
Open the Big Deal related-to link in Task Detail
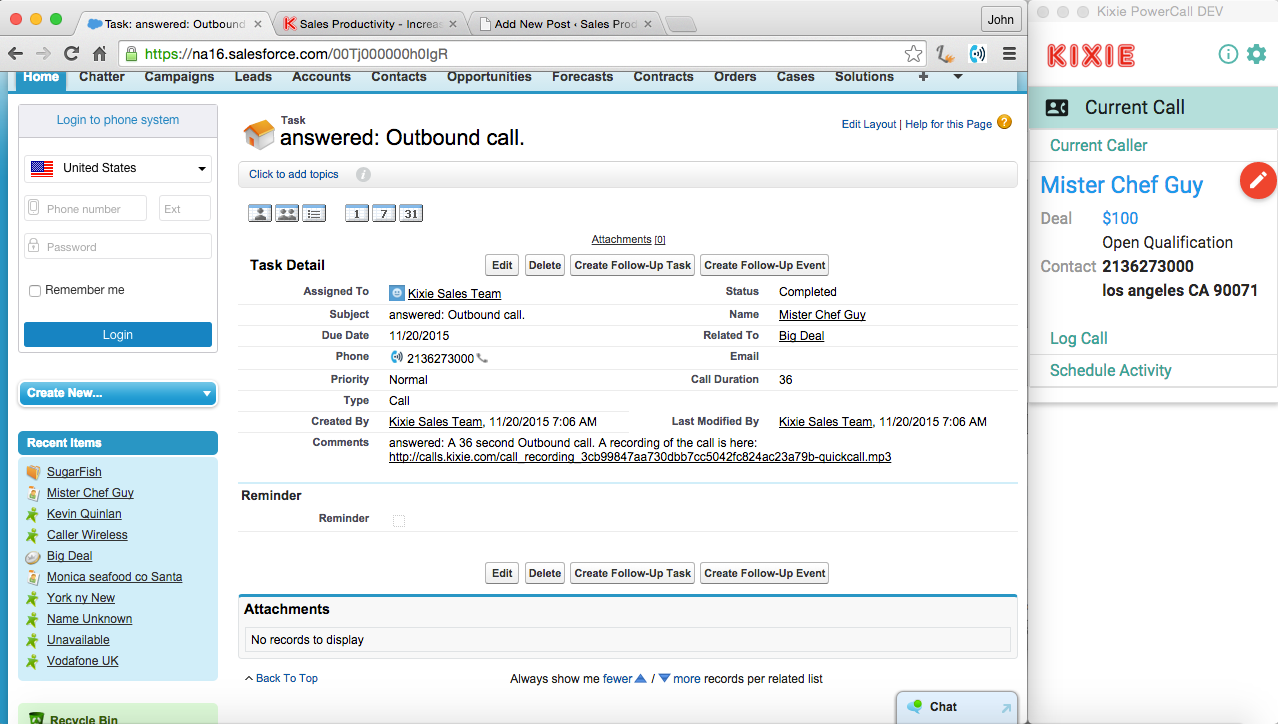802,336
